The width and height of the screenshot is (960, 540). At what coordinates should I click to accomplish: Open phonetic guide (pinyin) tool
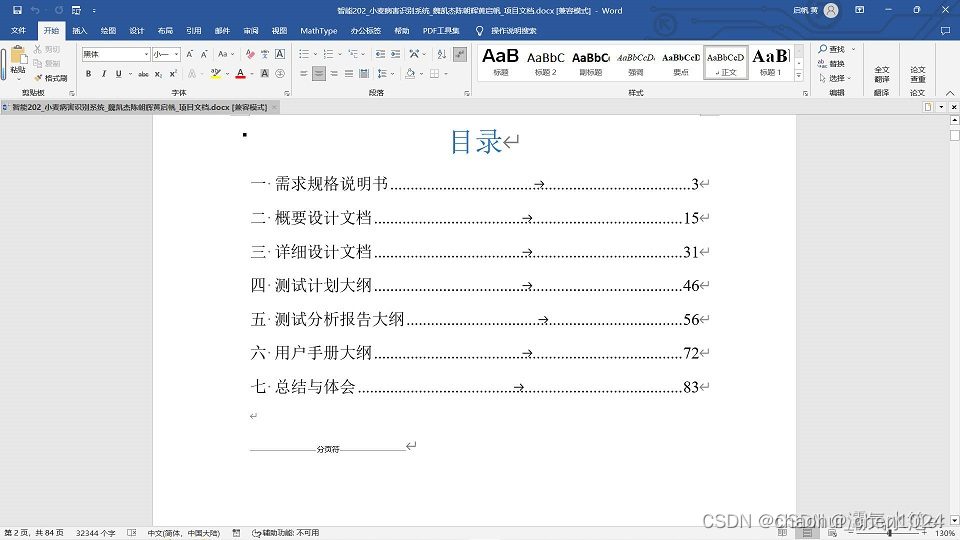click(x=264, y=54)
